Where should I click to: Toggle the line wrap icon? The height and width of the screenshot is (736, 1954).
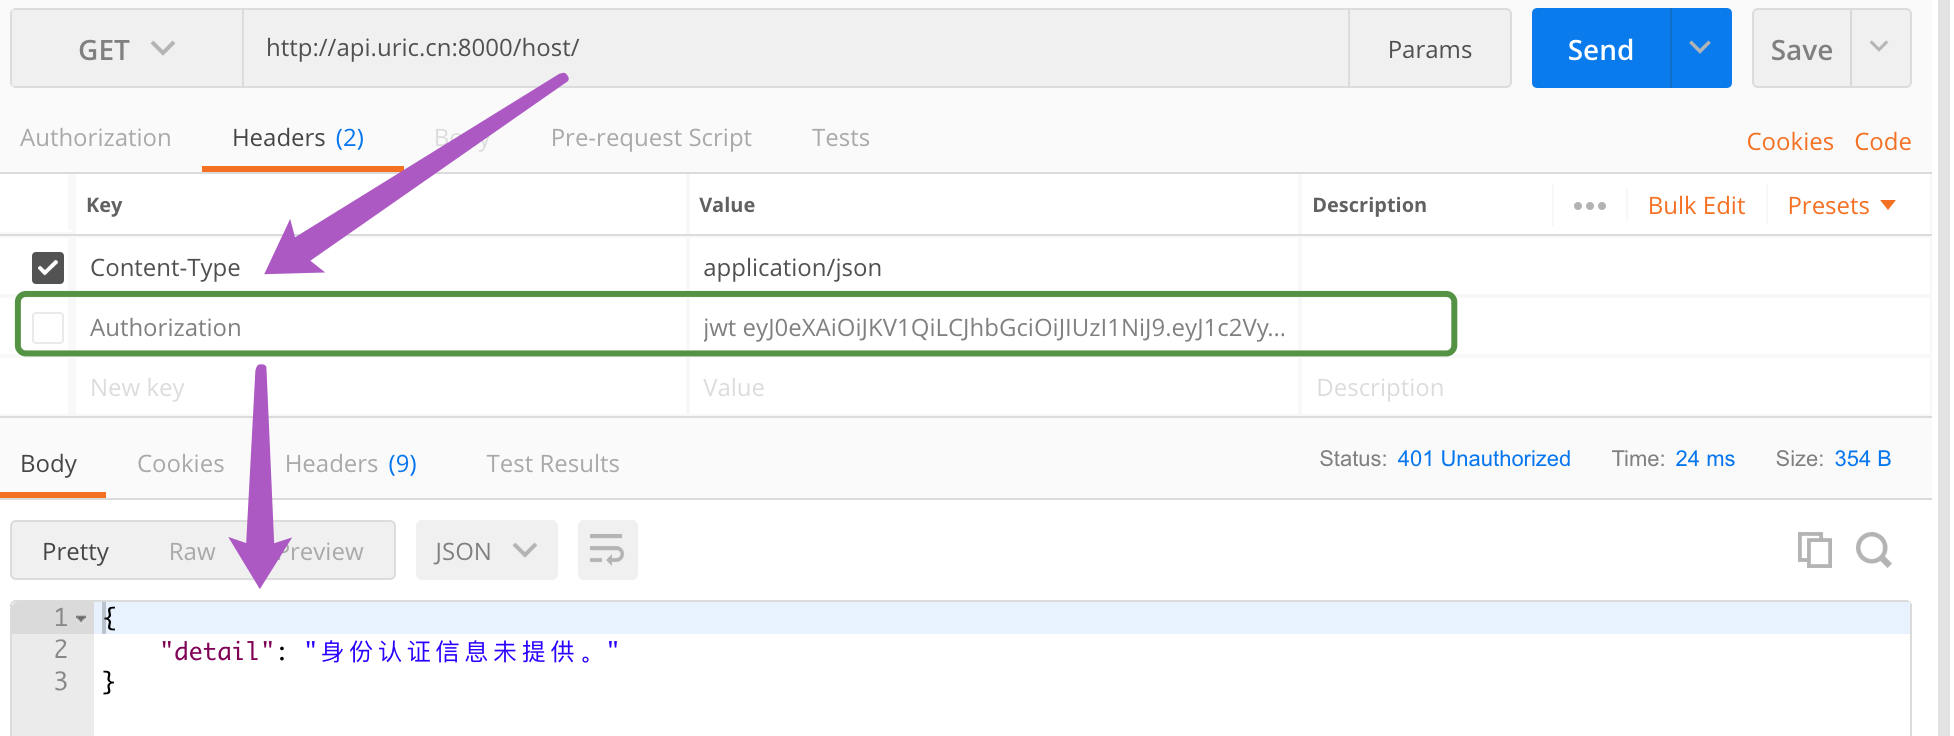point(607,550)
